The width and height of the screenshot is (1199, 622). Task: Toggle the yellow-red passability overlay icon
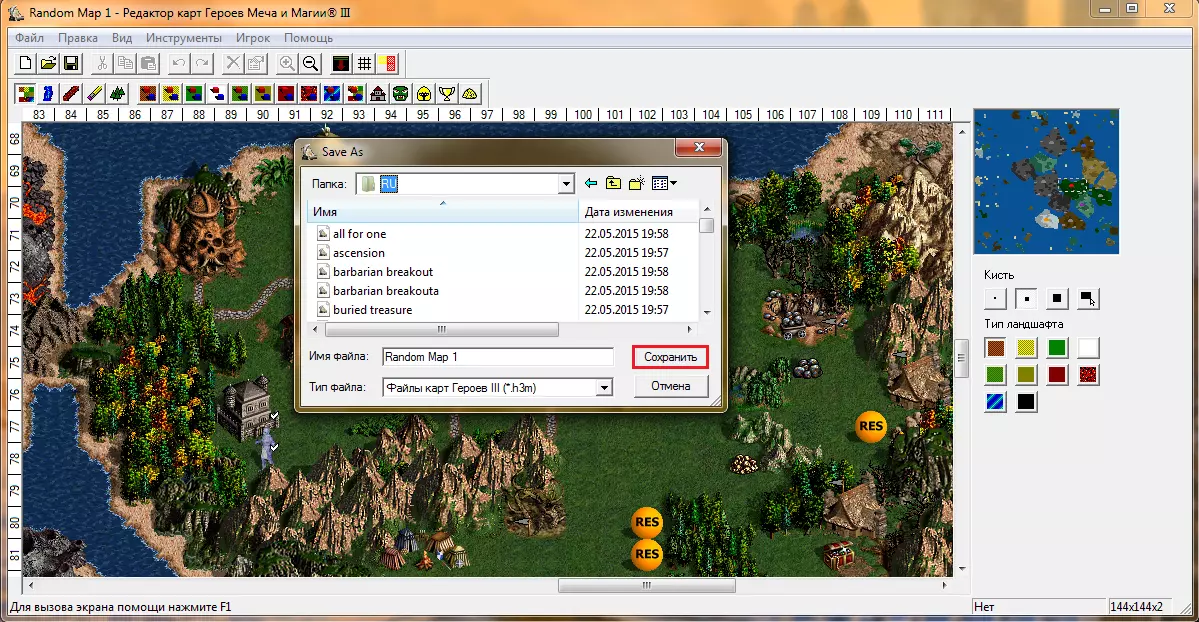388,64
